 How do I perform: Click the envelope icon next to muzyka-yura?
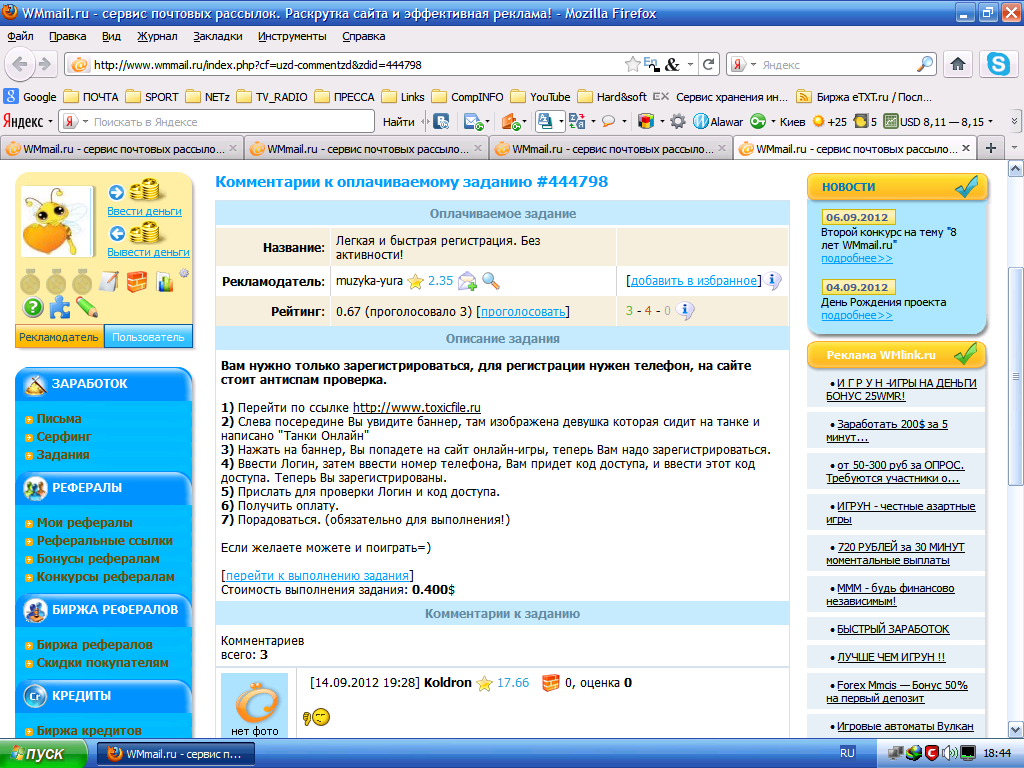pyautogui.click(x=468, y=281)
